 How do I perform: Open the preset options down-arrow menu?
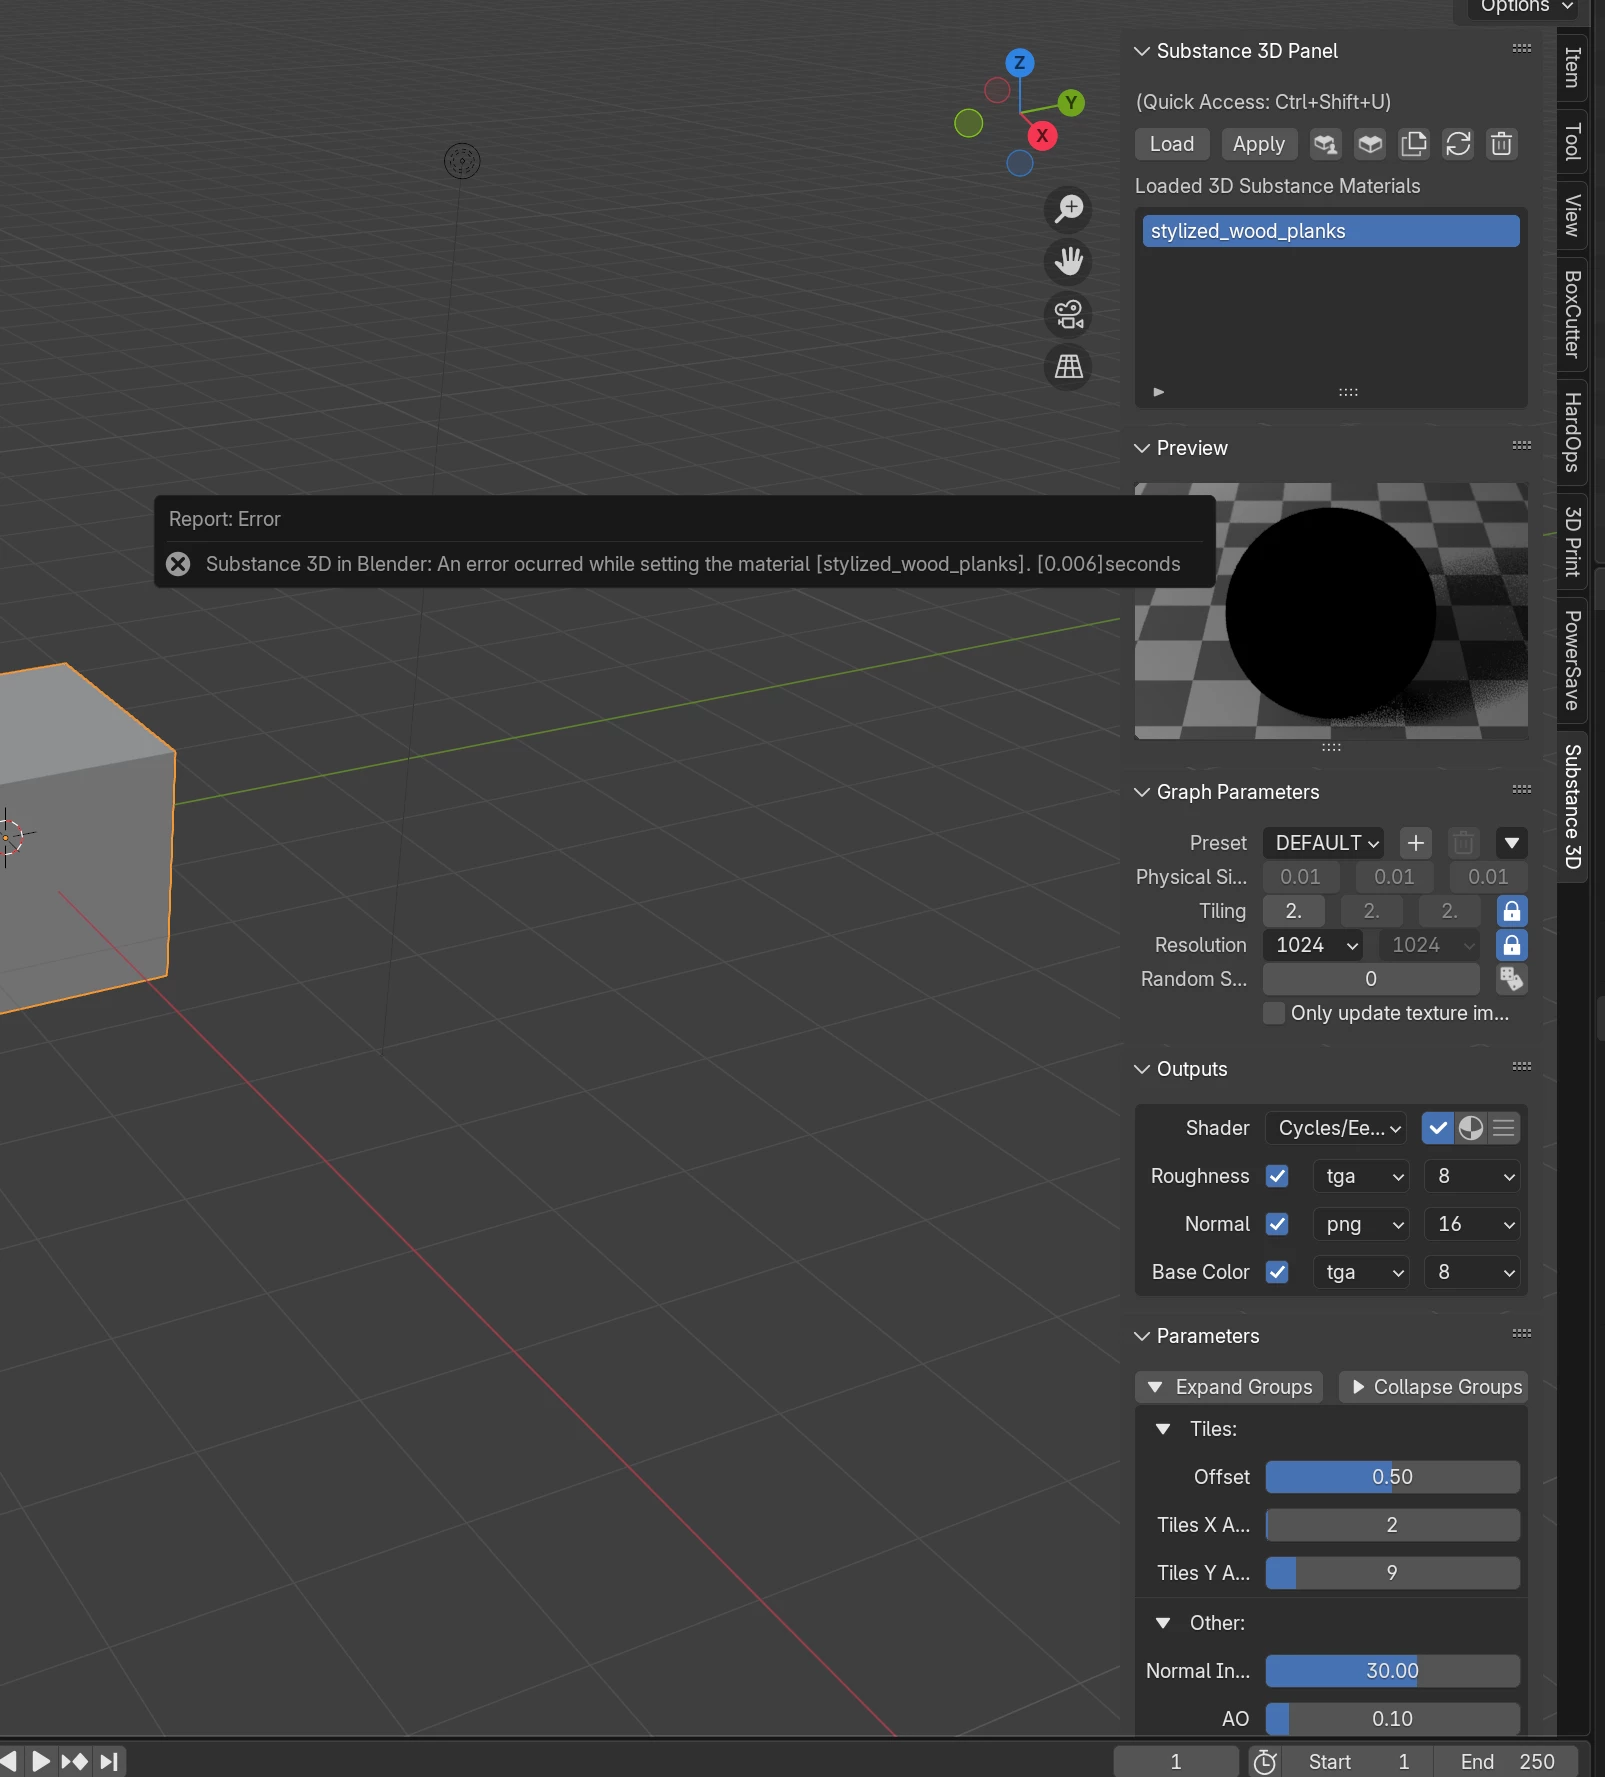[1512, 843]
